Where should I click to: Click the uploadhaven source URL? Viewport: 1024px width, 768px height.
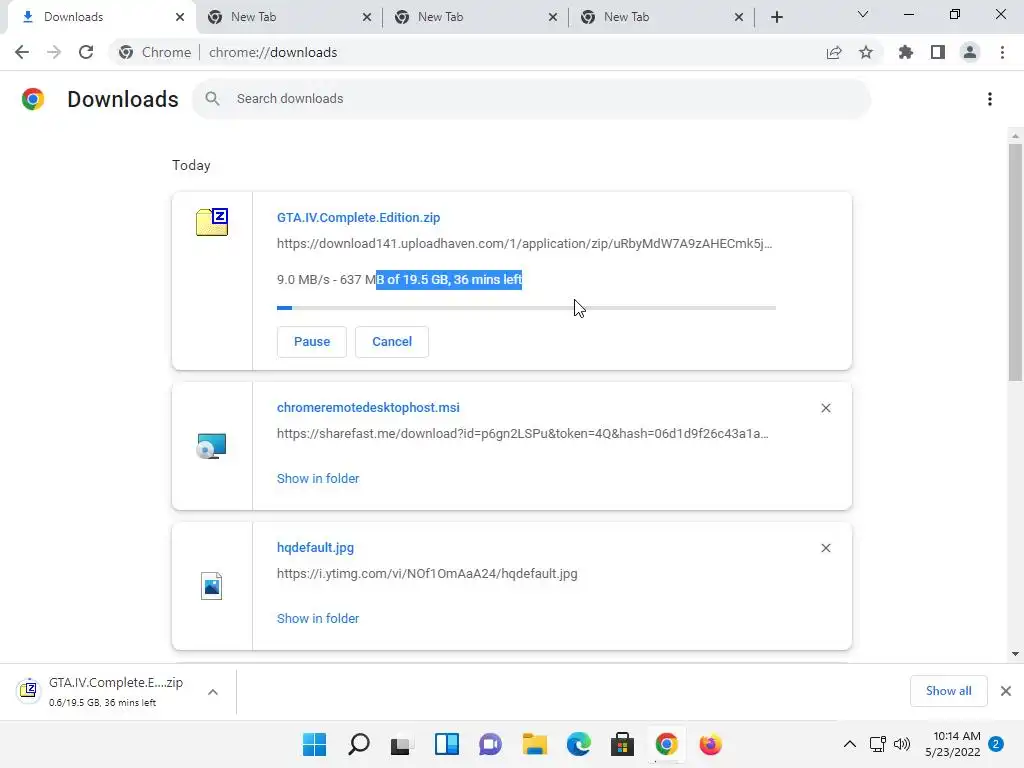524,244
